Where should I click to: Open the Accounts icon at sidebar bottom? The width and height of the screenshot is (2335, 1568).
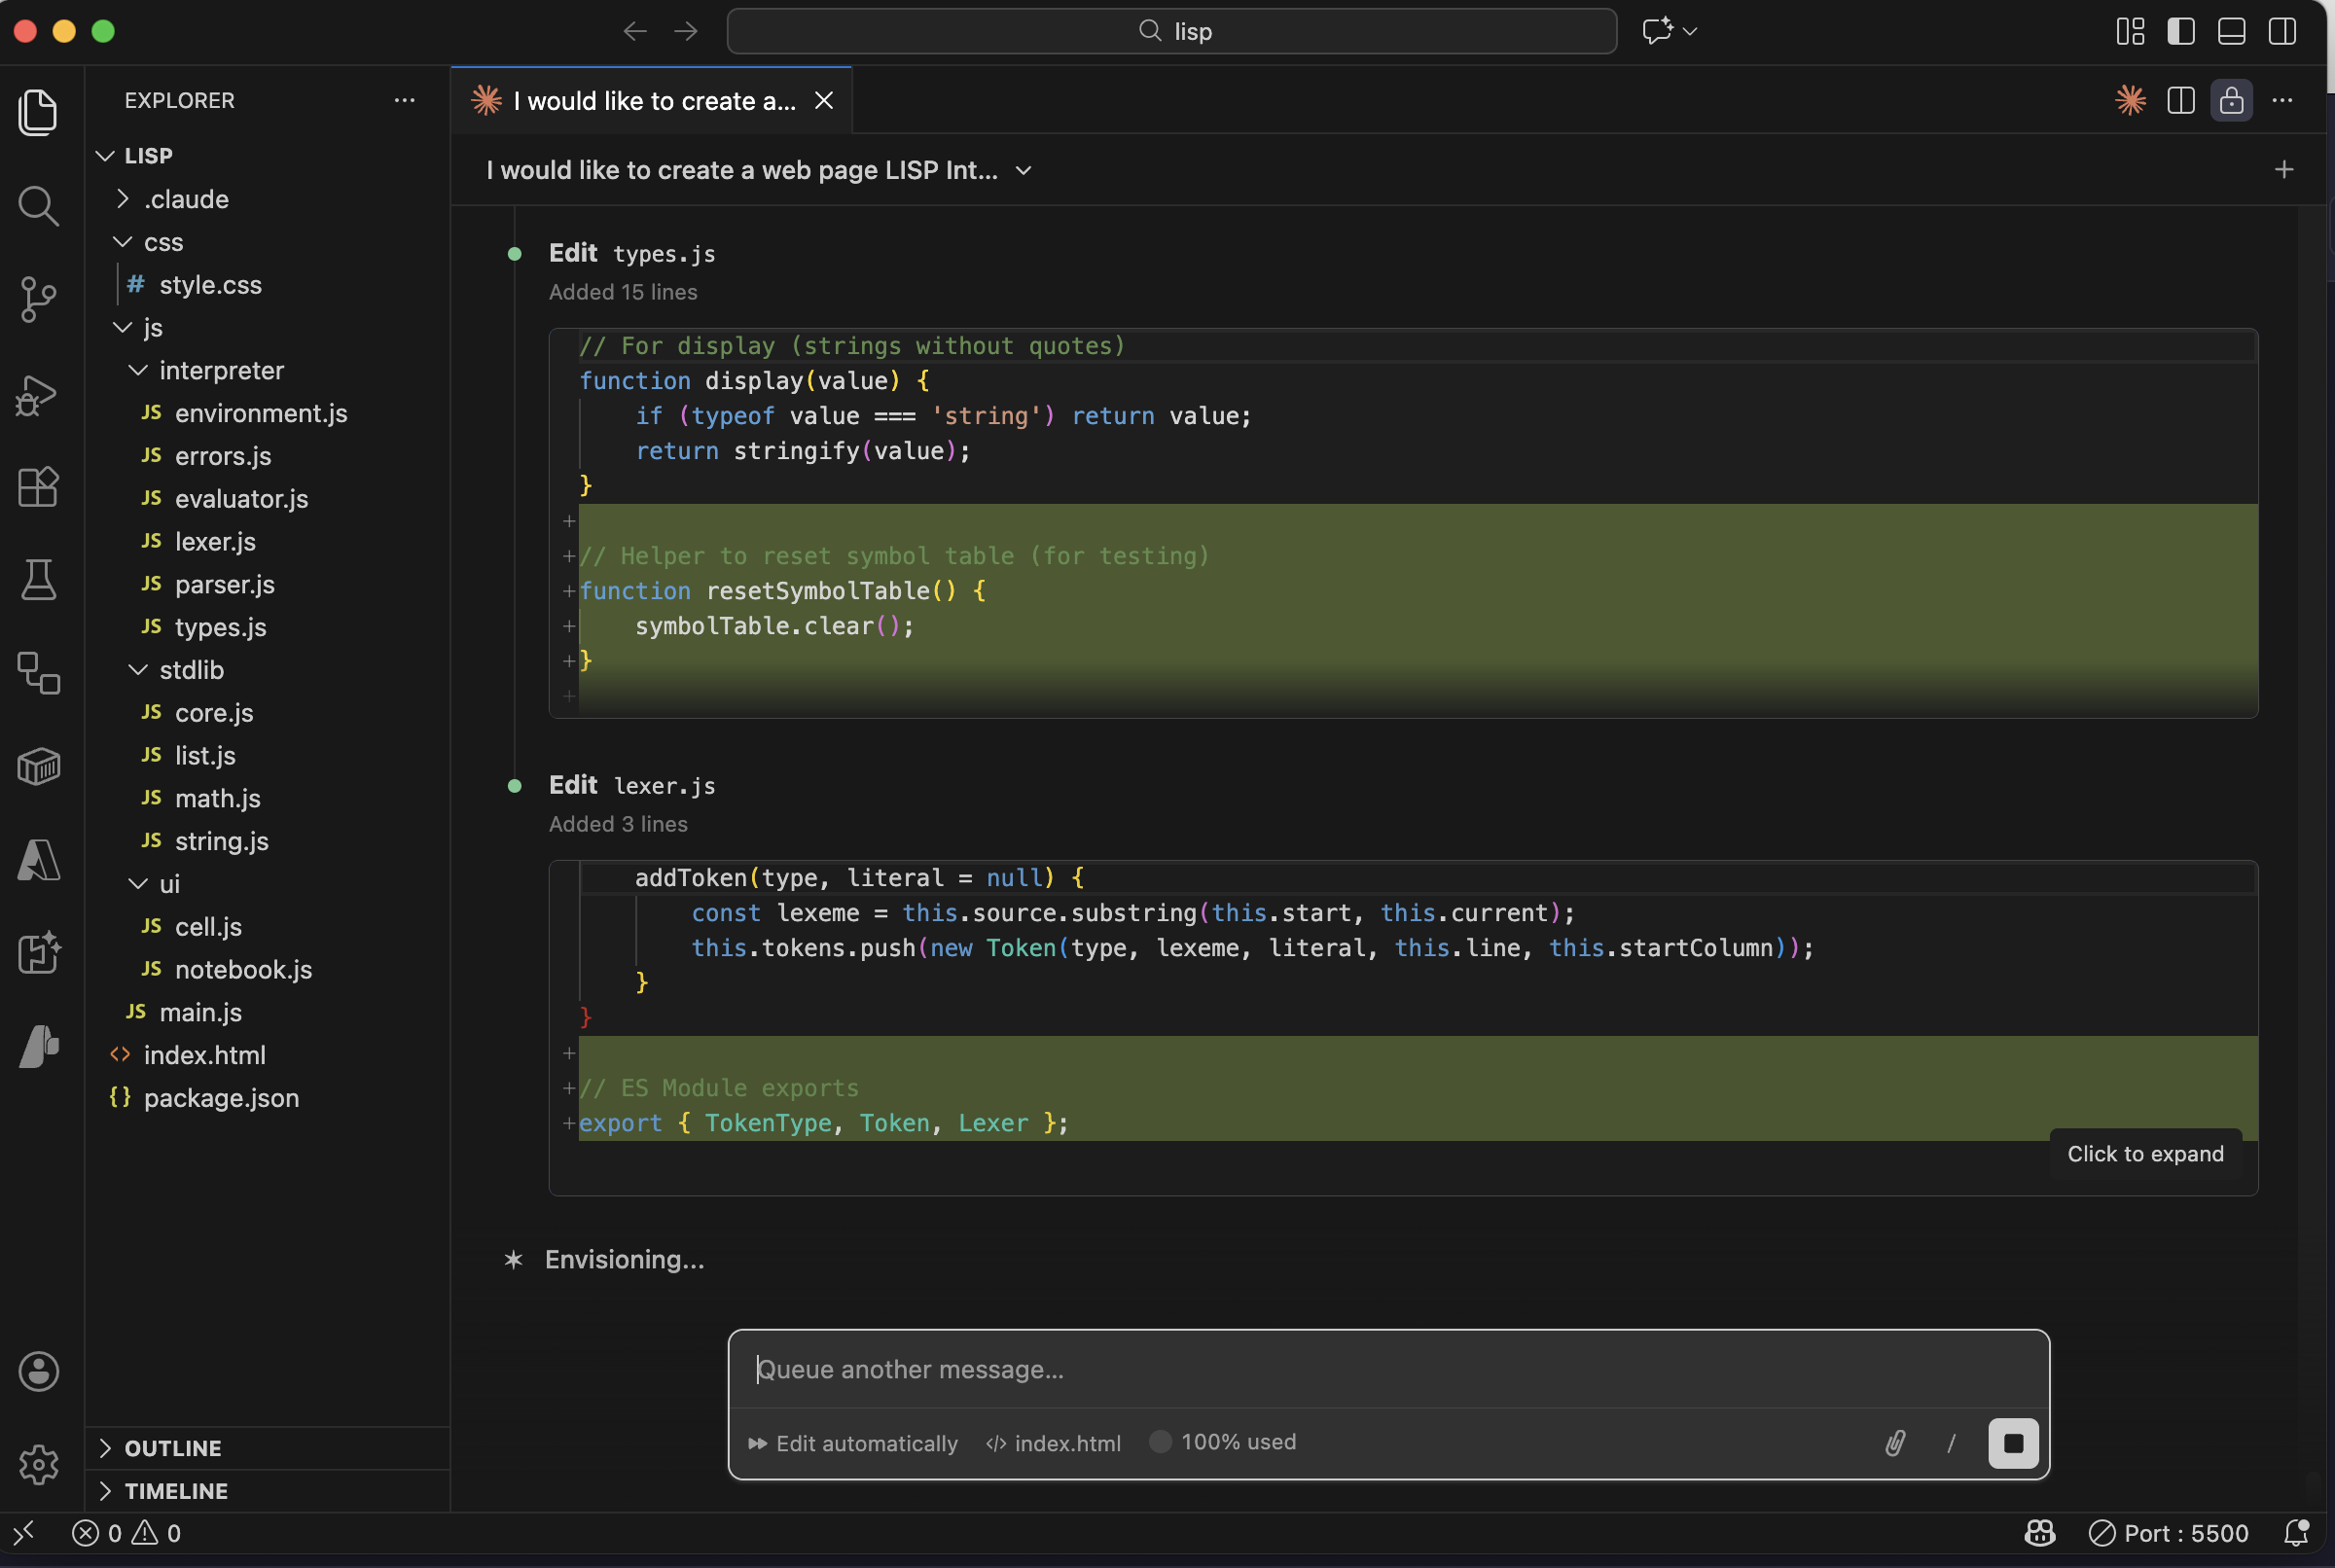pyautogui.click(x=38, y=1371)
